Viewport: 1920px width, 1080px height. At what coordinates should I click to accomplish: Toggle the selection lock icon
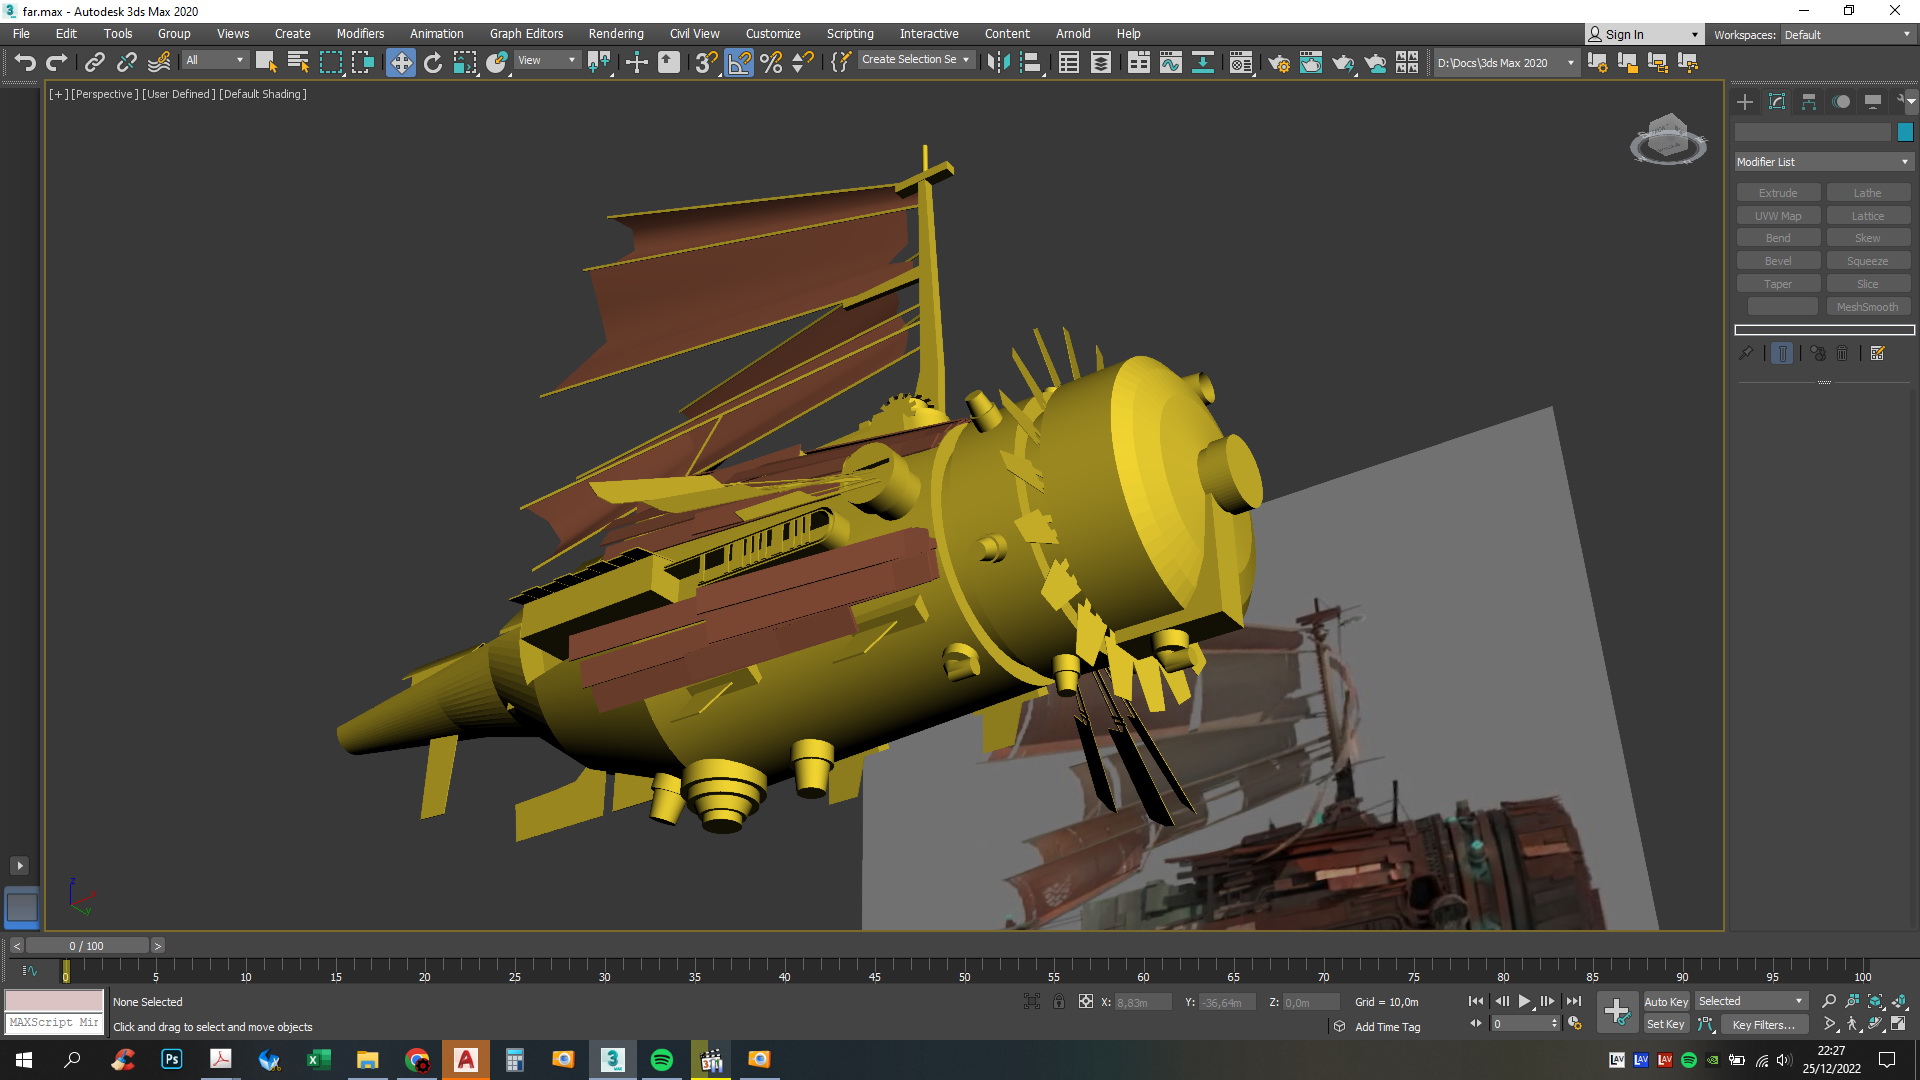coord(1058,1001)
